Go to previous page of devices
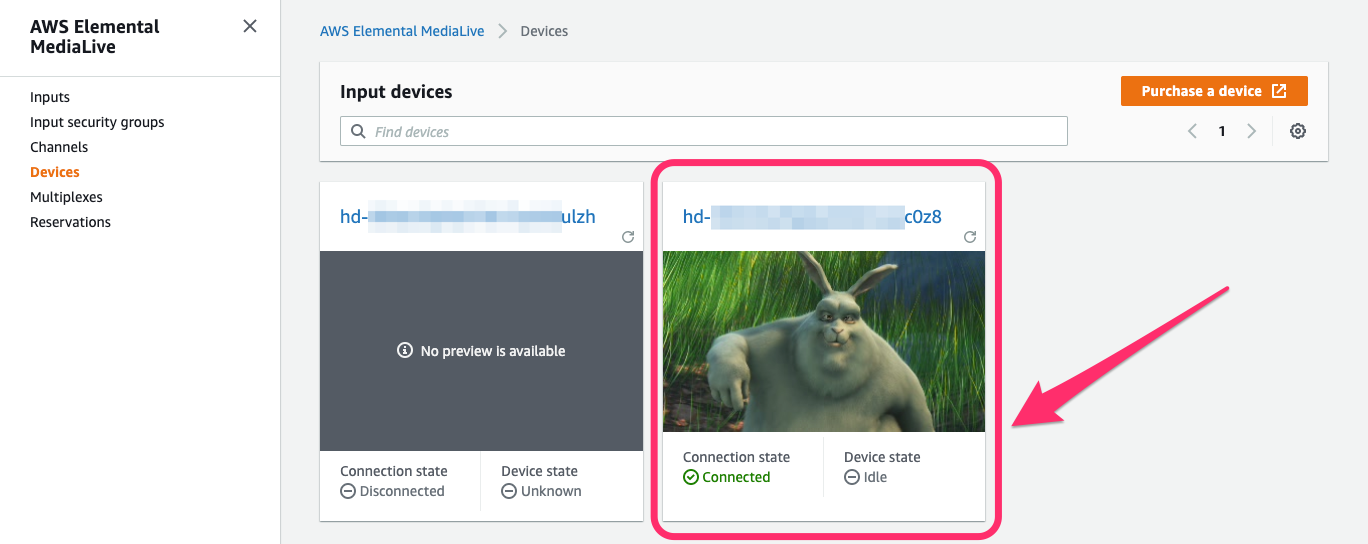The width and height of the screenshot is (1368, 544). tap(1192, 131)
